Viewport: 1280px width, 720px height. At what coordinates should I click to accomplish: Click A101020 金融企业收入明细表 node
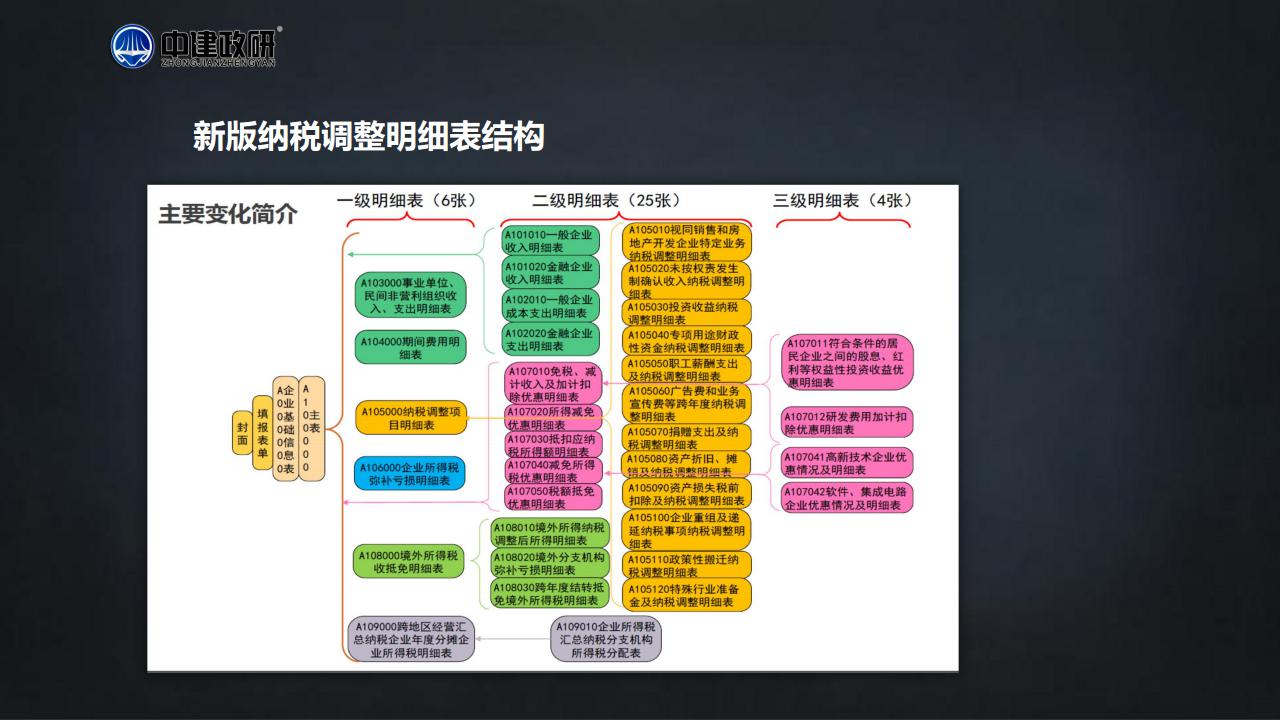click(550, 273)
